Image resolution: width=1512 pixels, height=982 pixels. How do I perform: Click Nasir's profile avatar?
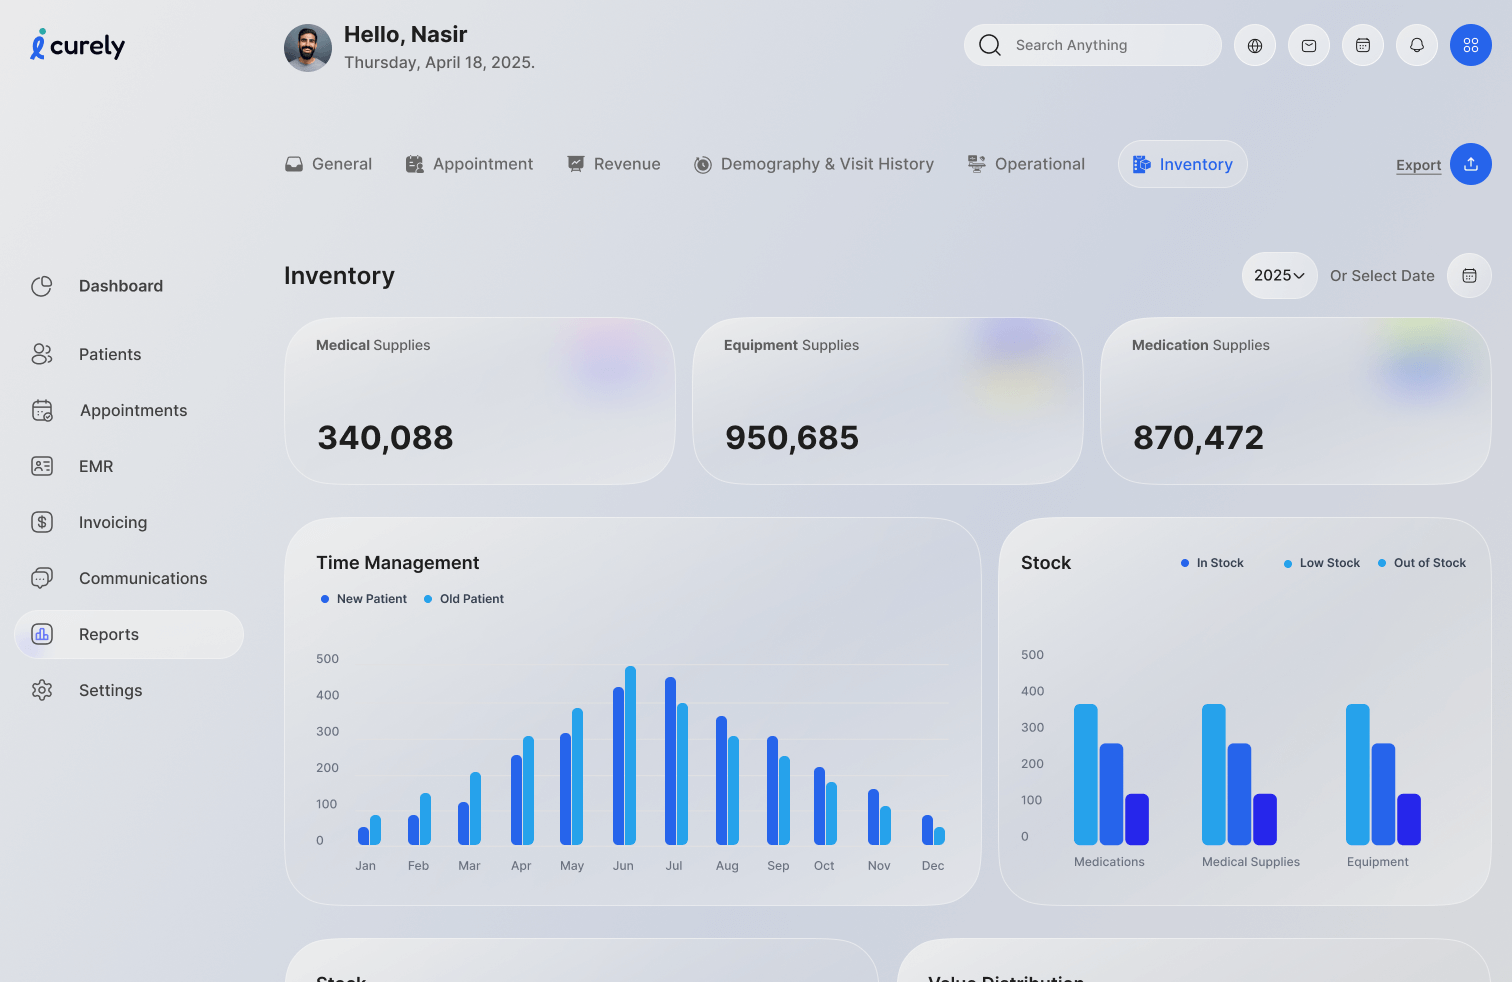308,48
